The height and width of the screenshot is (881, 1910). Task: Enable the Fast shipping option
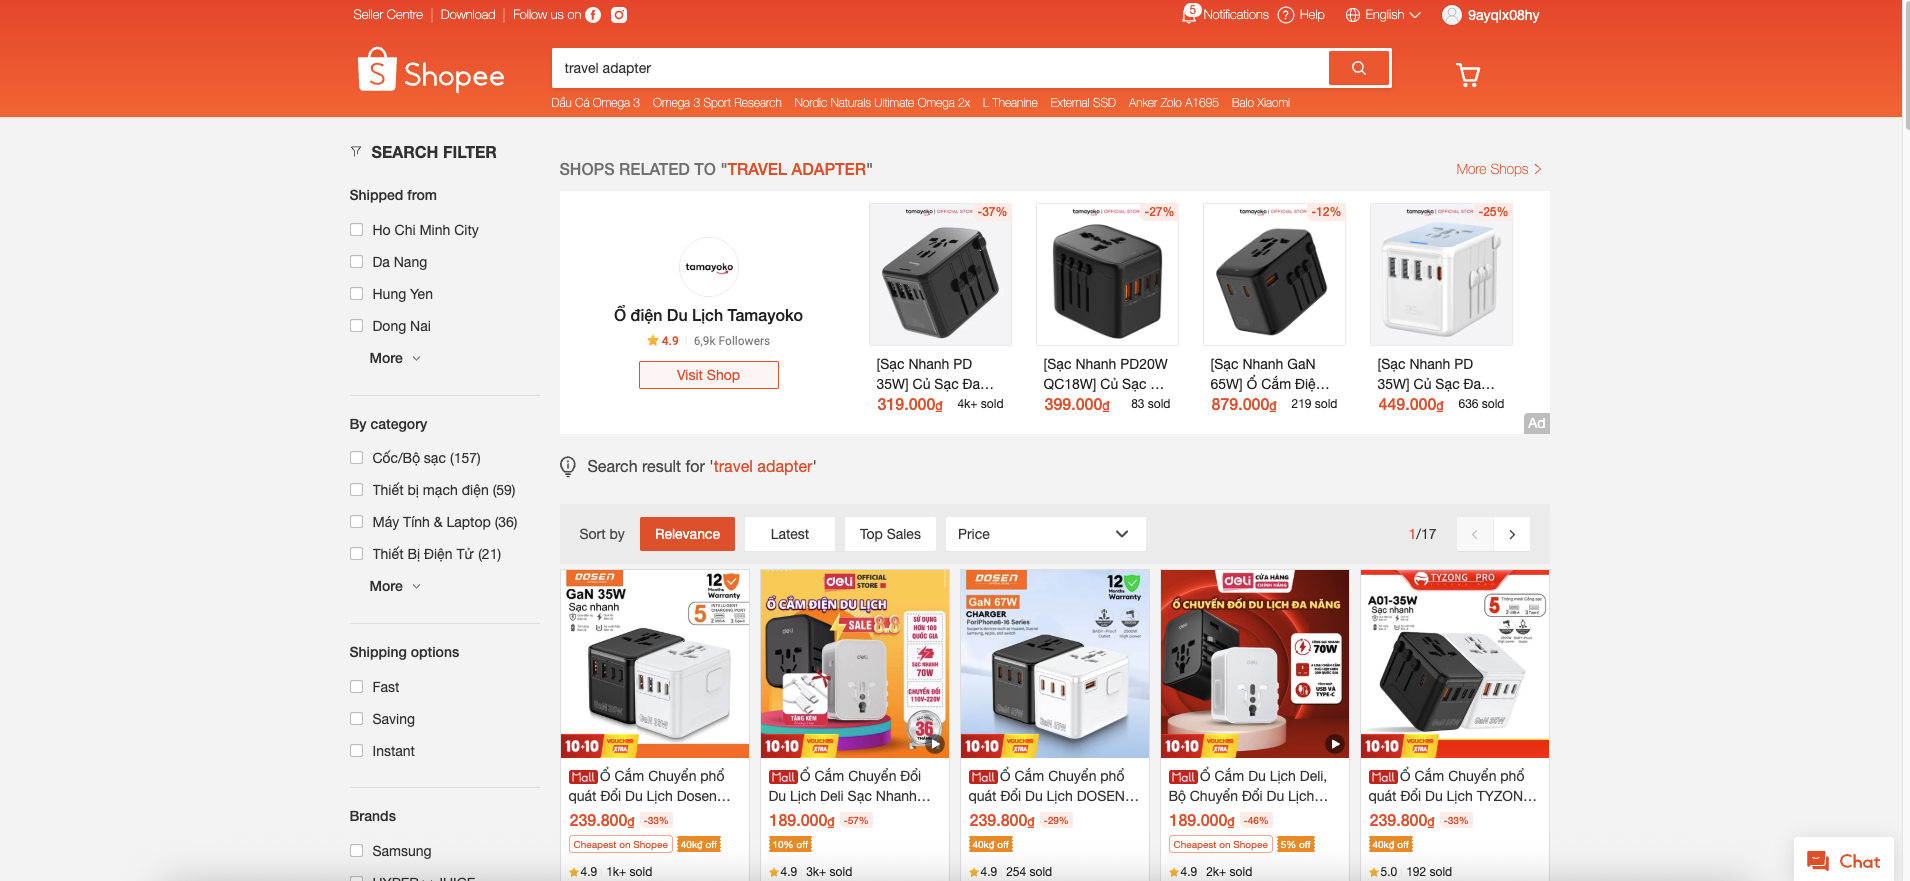coord(356,687)
